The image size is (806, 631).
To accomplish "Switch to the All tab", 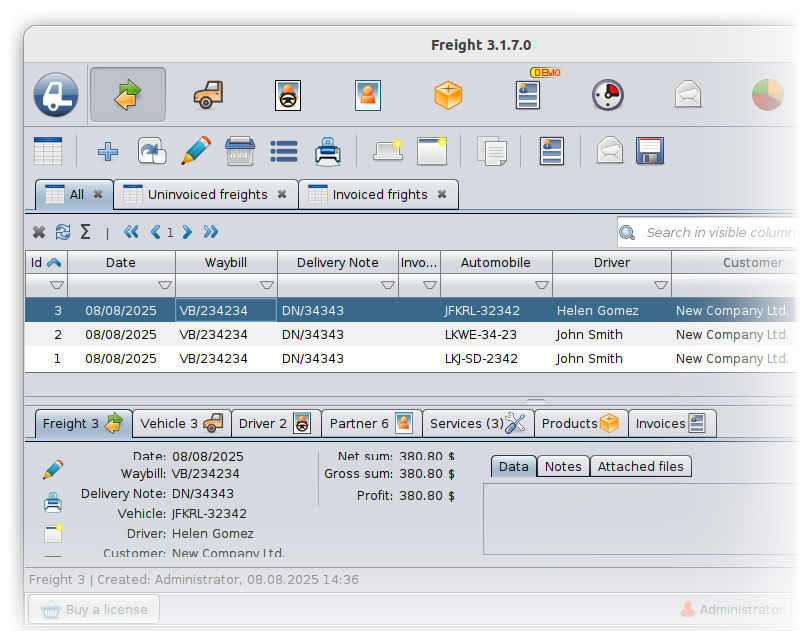I will click(74, 194).
